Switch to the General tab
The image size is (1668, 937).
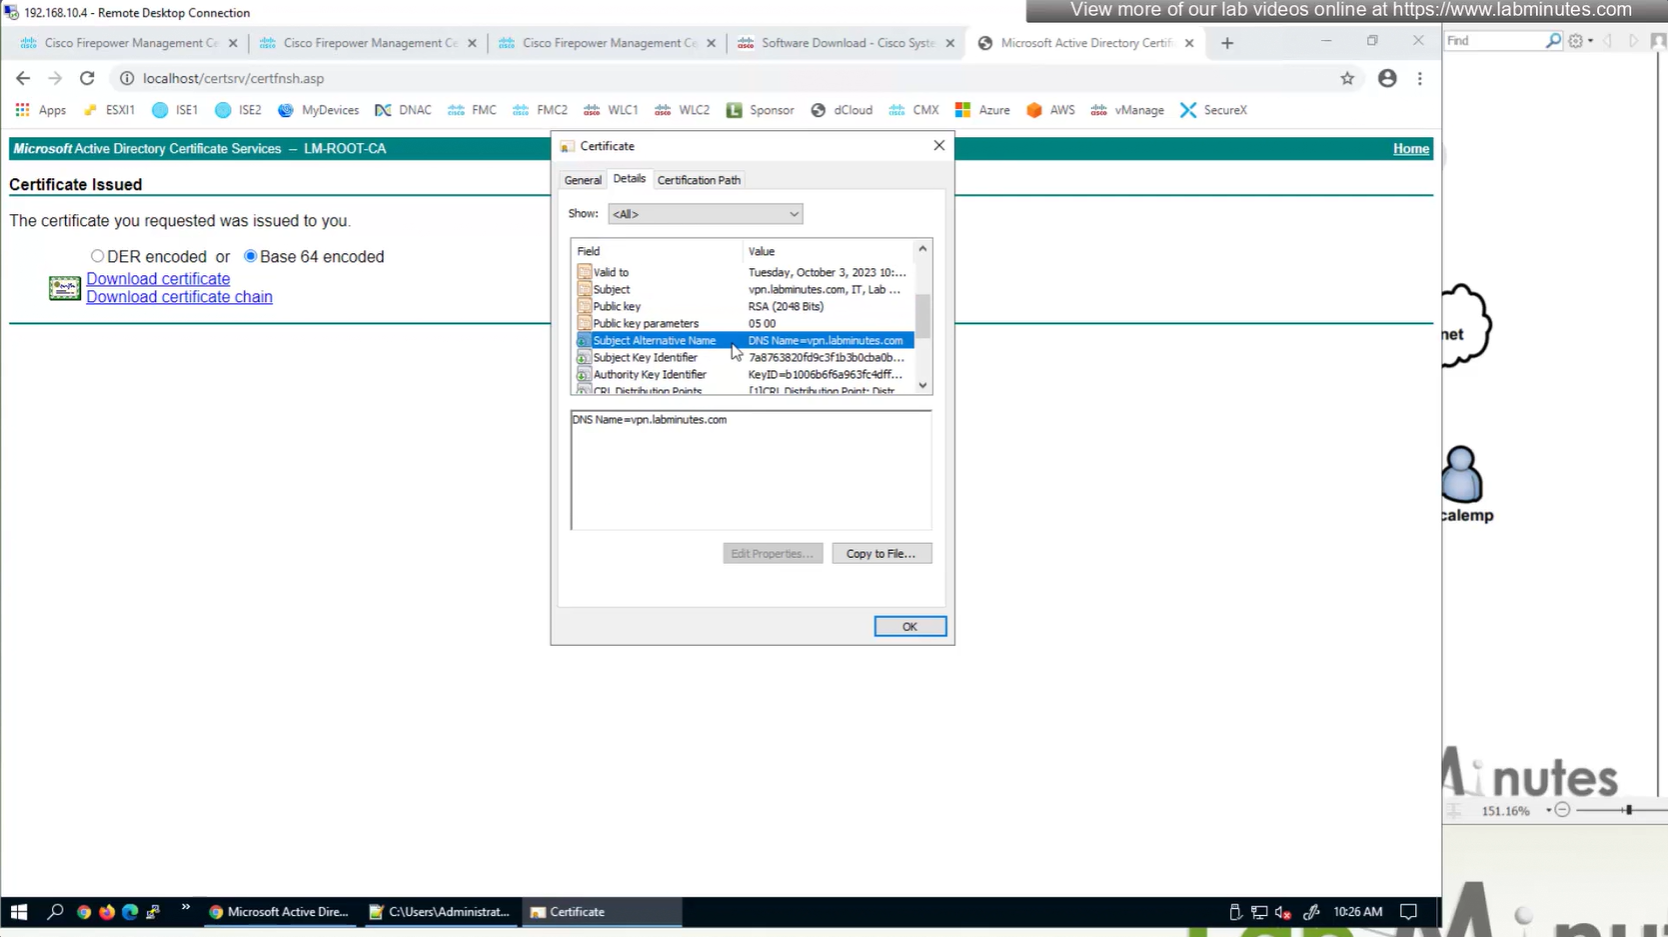pos(582,180)
